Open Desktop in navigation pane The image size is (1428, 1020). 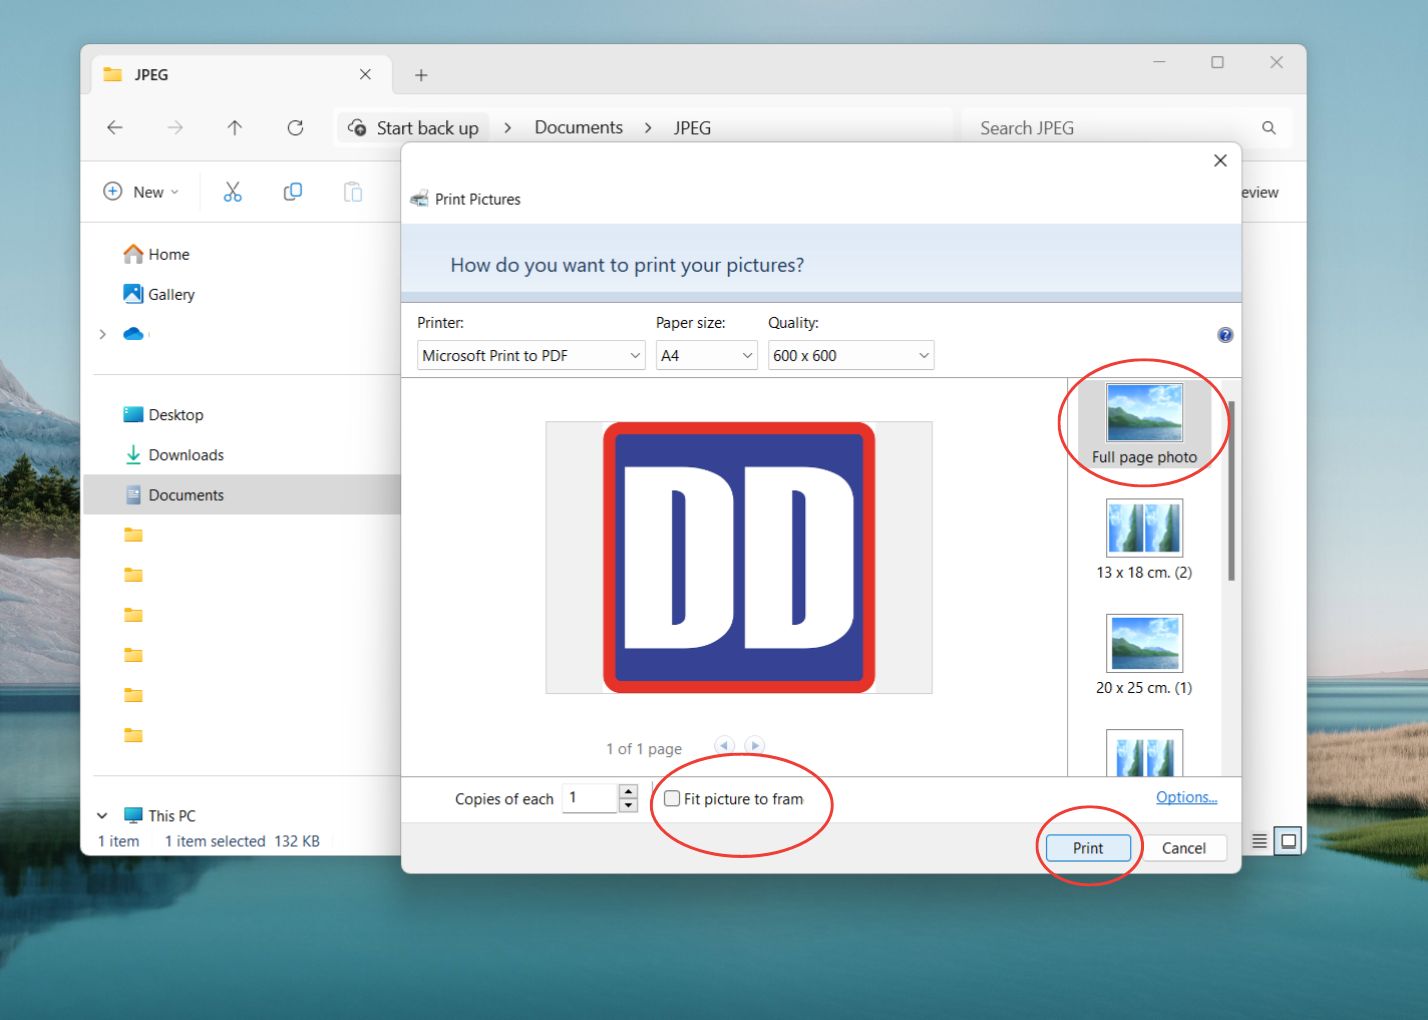tap(163, 414)
